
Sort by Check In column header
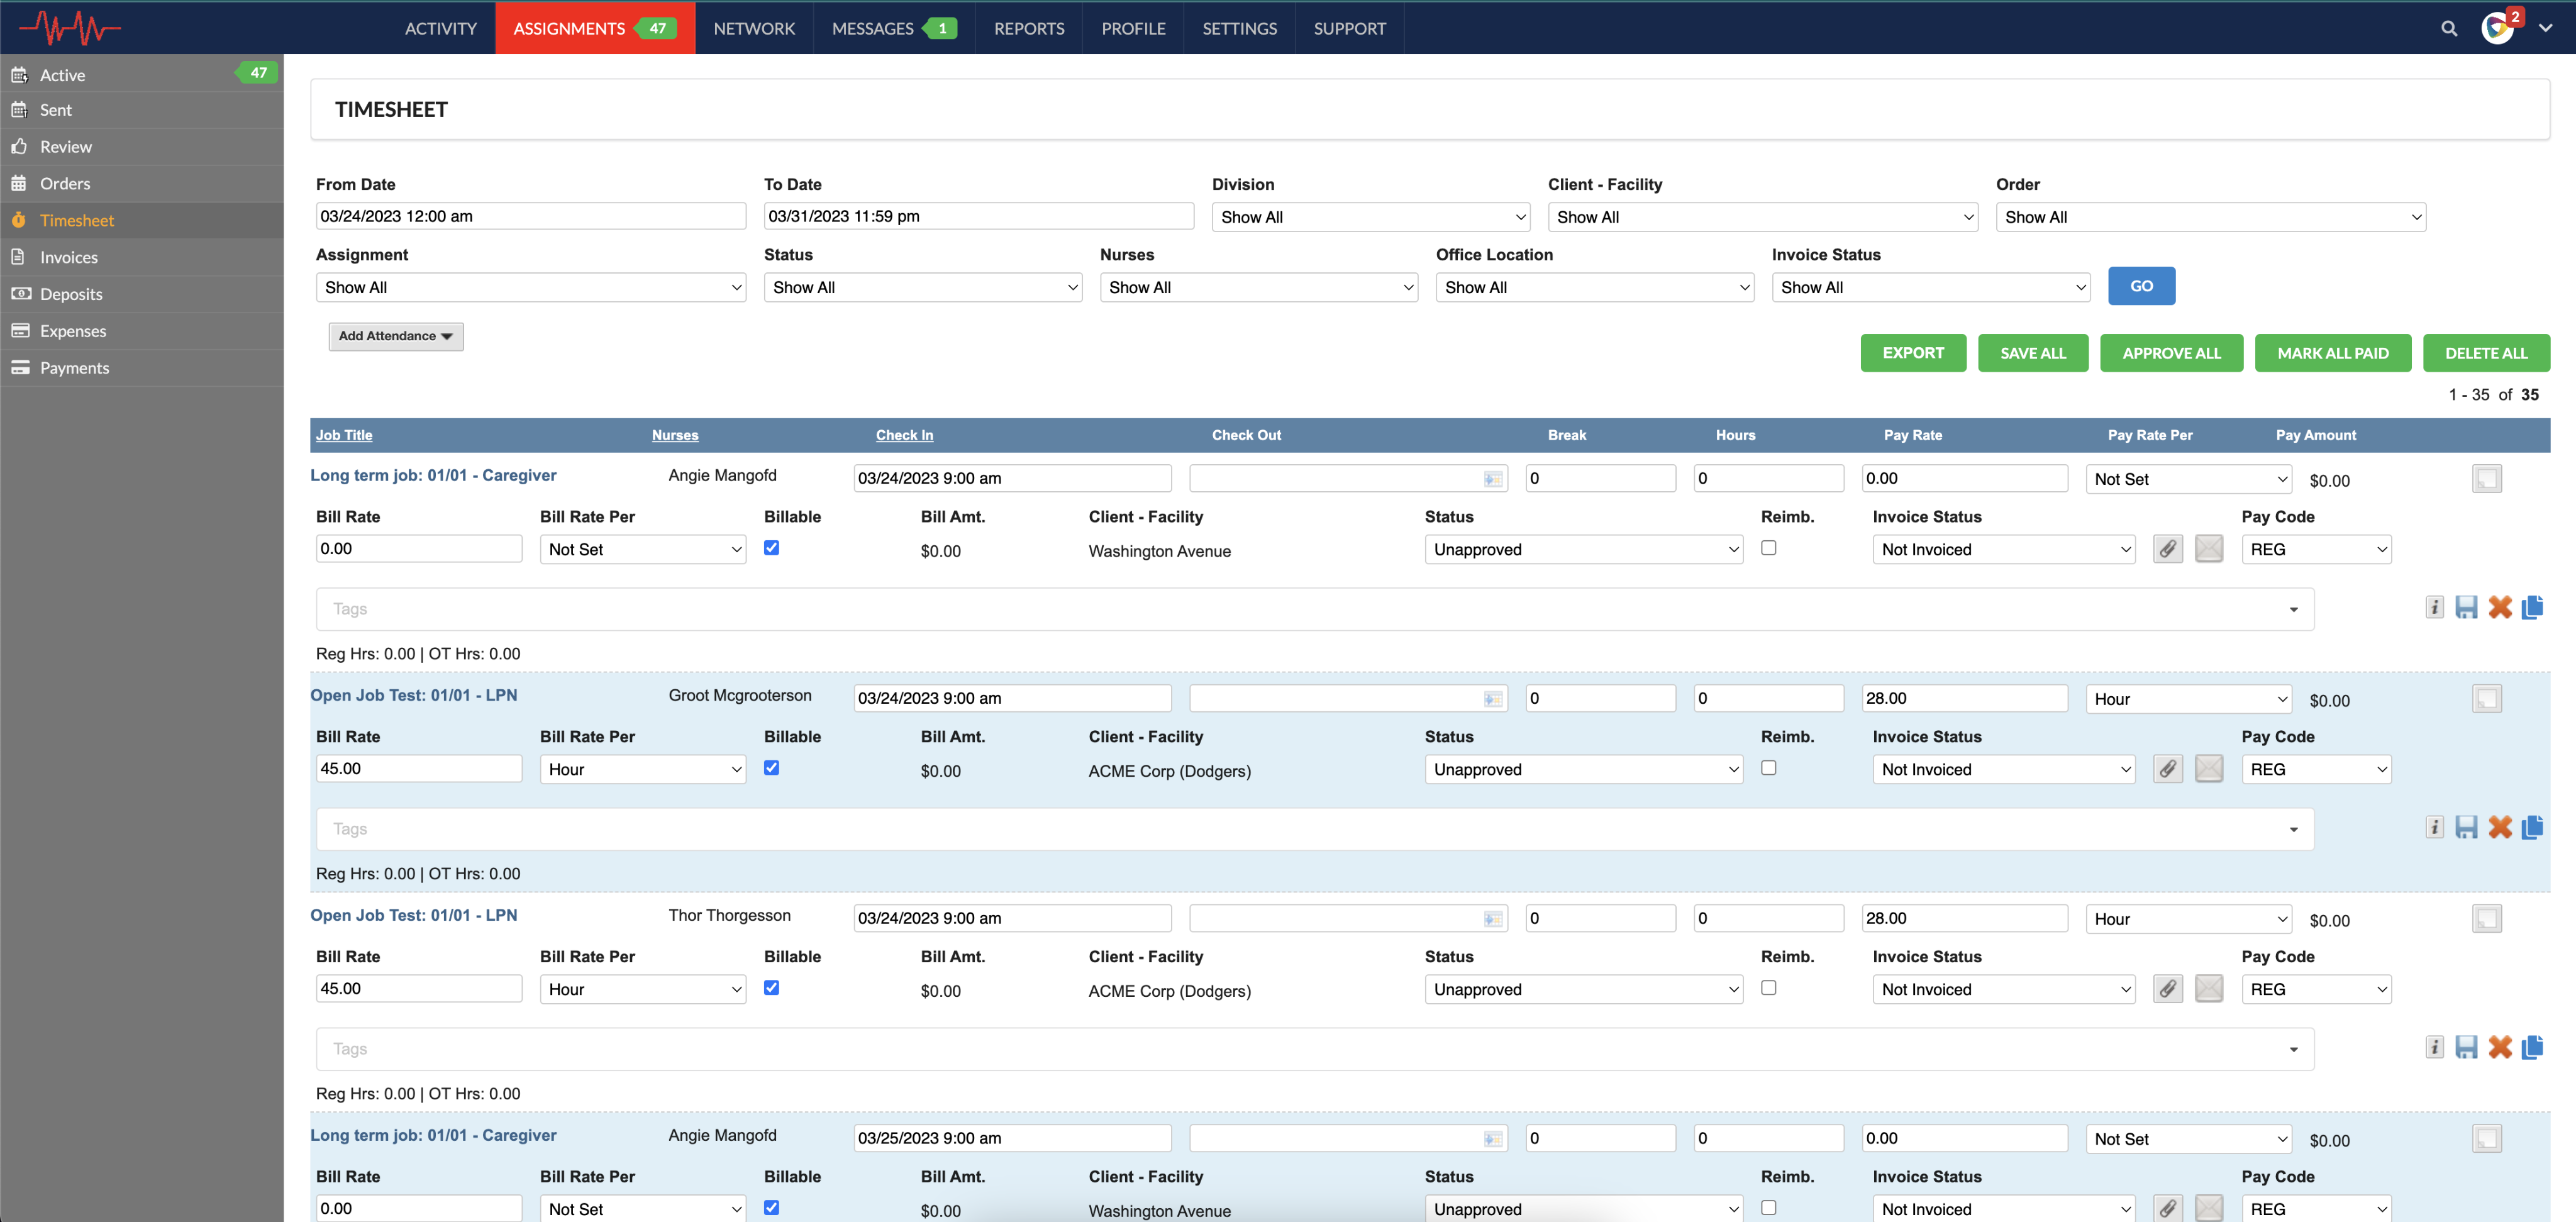pos(904,435)
